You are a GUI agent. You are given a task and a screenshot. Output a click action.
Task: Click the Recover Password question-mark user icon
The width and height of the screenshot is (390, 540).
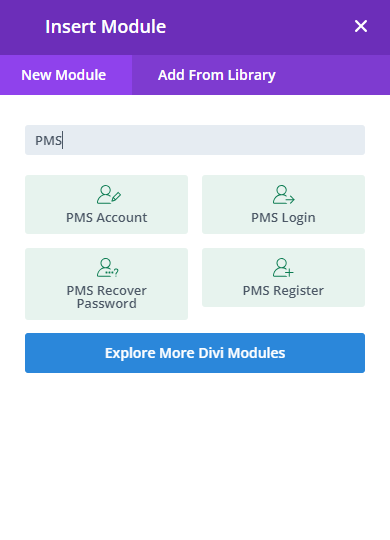[x=107, y=268]
